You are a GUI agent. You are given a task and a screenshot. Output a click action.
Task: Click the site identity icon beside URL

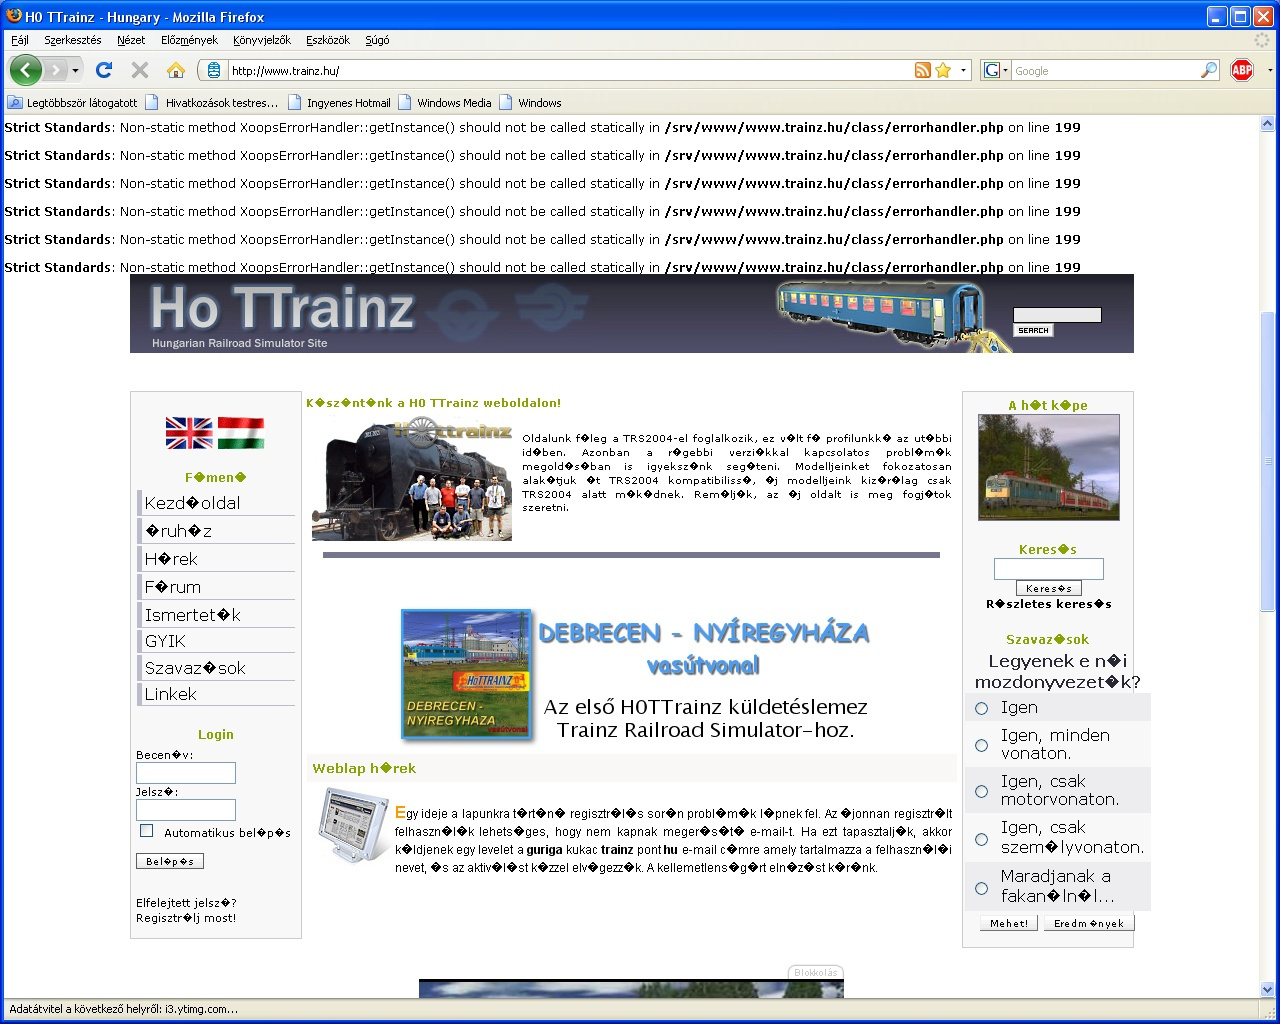point(213,70)
